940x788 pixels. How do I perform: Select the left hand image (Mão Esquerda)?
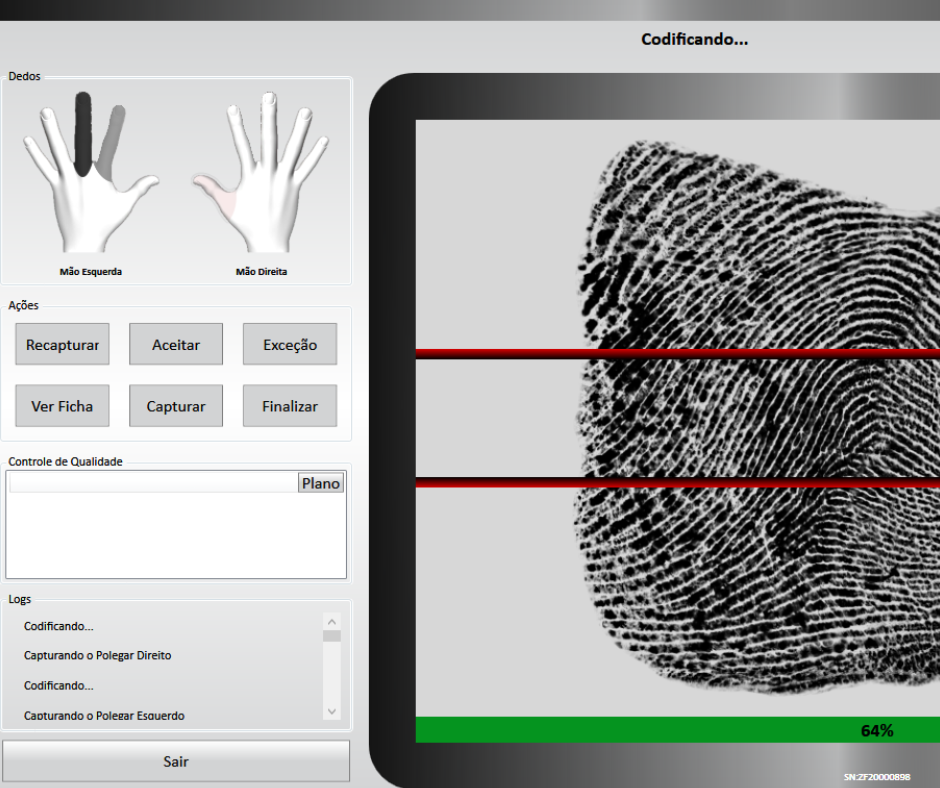[x=91, y=172]
